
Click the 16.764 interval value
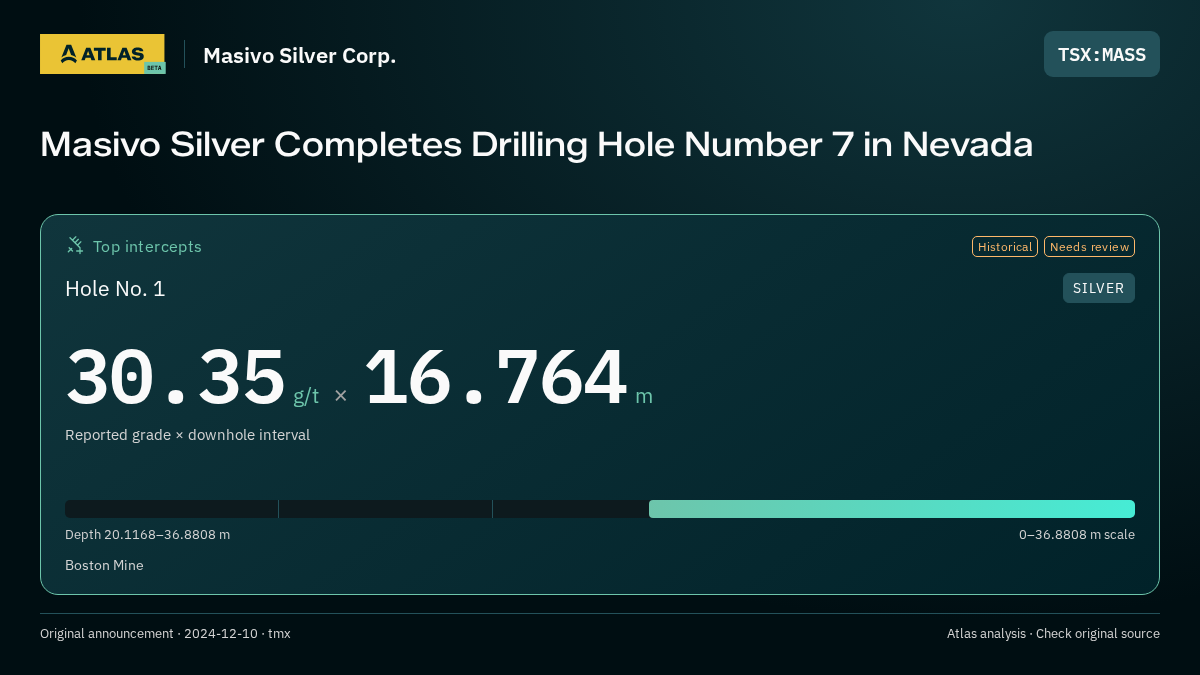coord(496,377)
